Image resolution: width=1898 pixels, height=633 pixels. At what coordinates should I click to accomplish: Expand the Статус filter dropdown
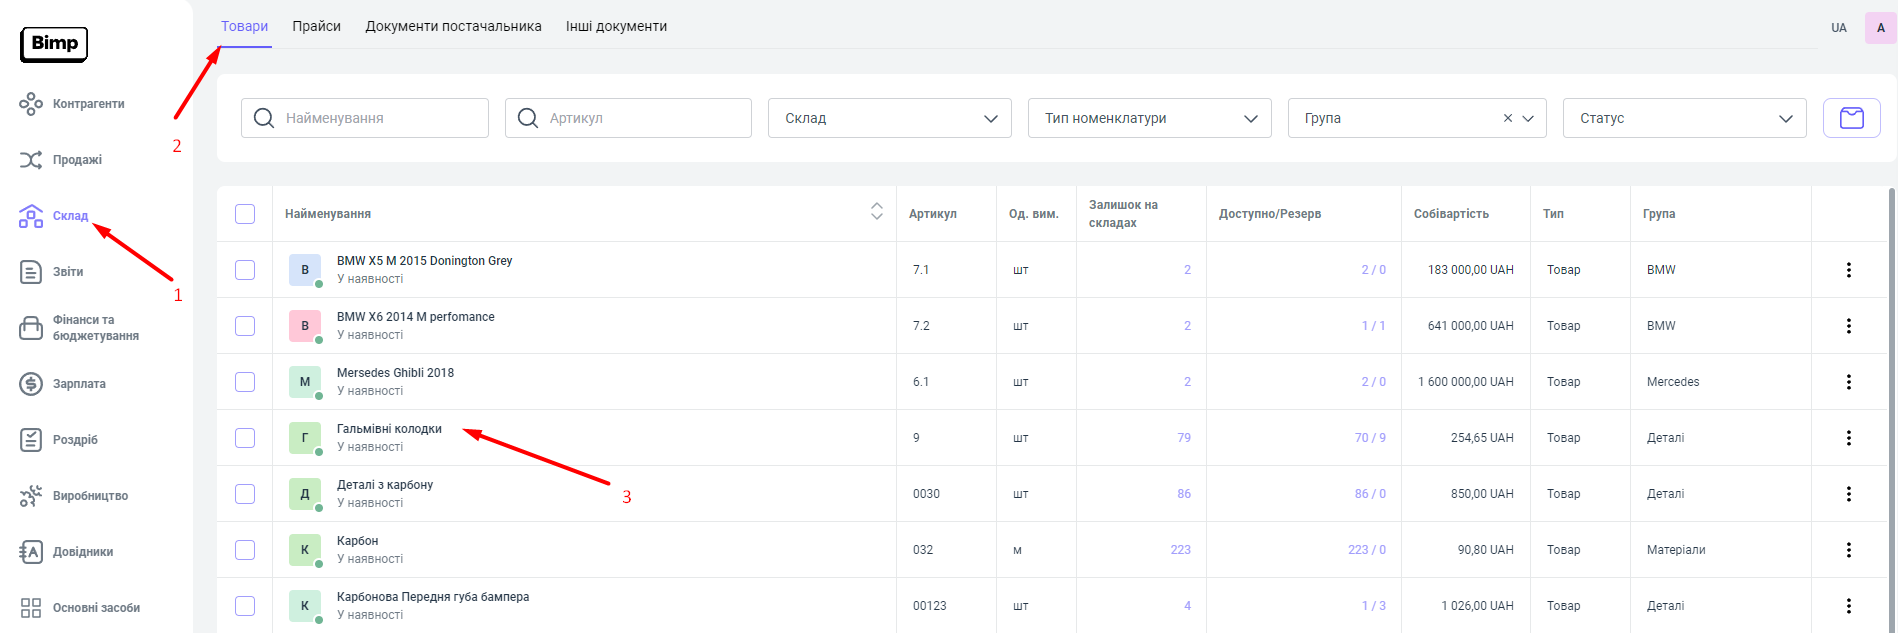1684,118
